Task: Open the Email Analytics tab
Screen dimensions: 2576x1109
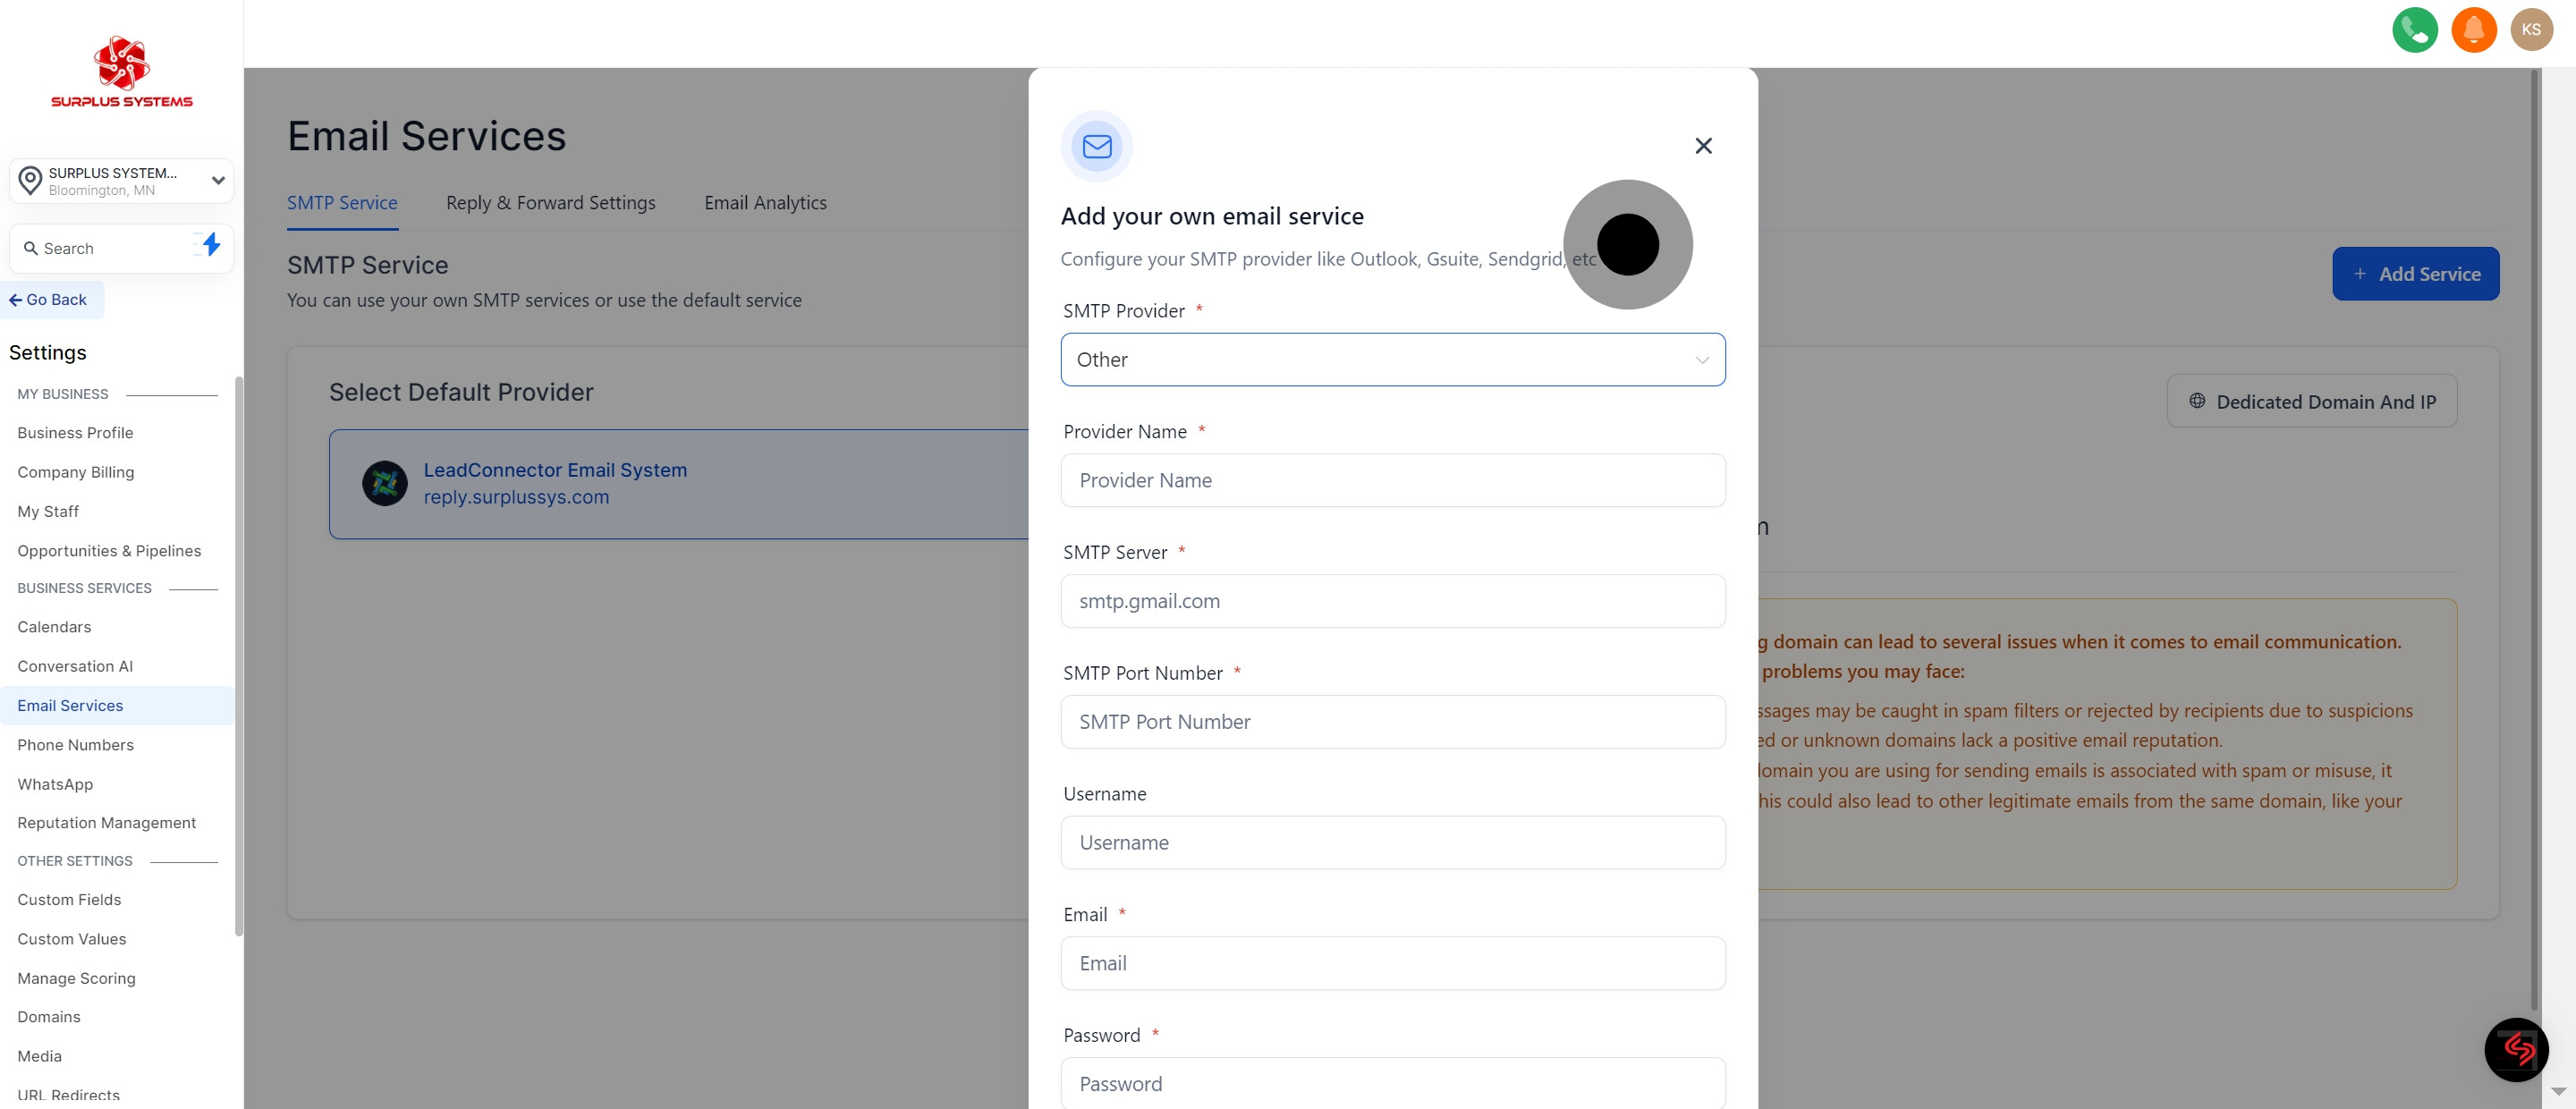Action: point(765,202)
